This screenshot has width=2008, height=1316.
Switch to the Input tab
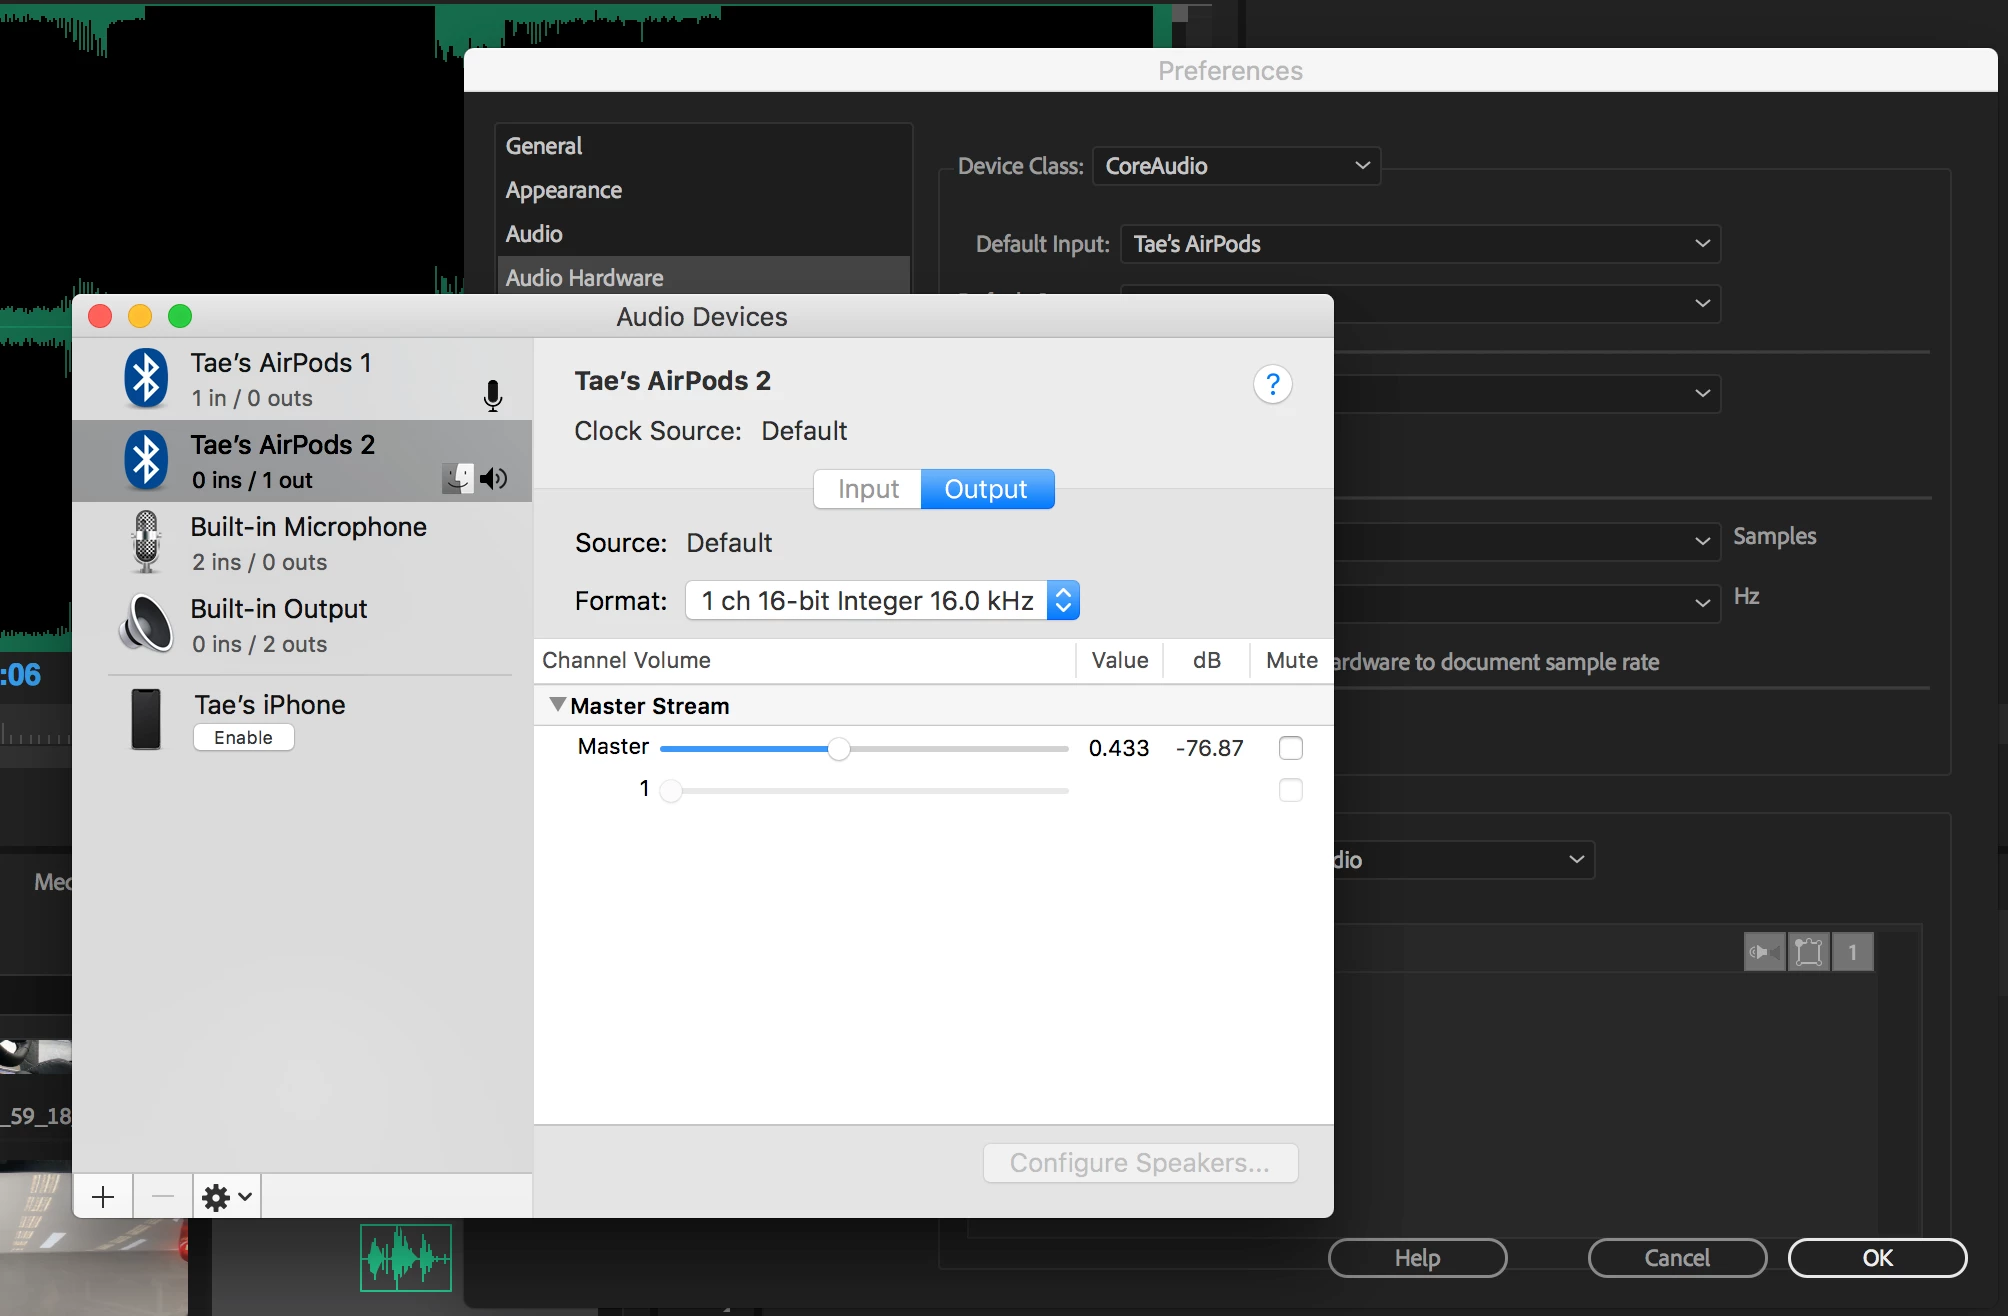(868, 489)
